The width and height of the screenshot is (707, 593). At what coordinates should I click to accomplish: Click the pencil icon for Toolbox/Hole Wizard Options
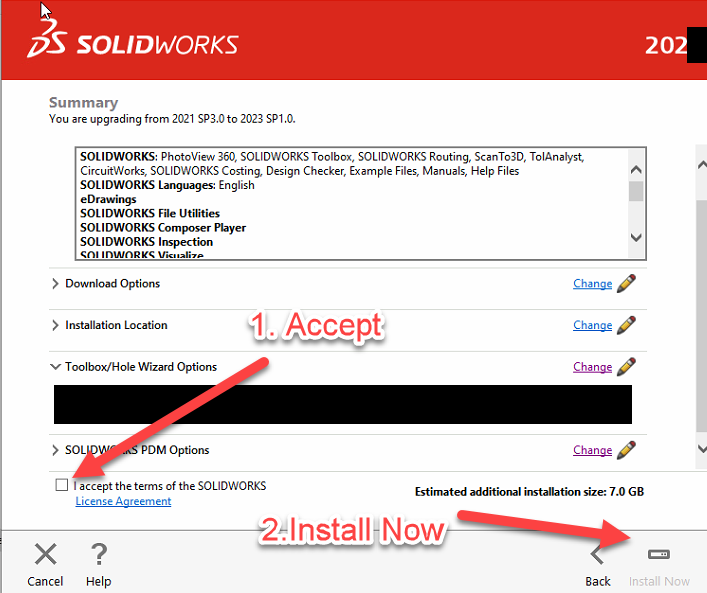click(626, 367)
